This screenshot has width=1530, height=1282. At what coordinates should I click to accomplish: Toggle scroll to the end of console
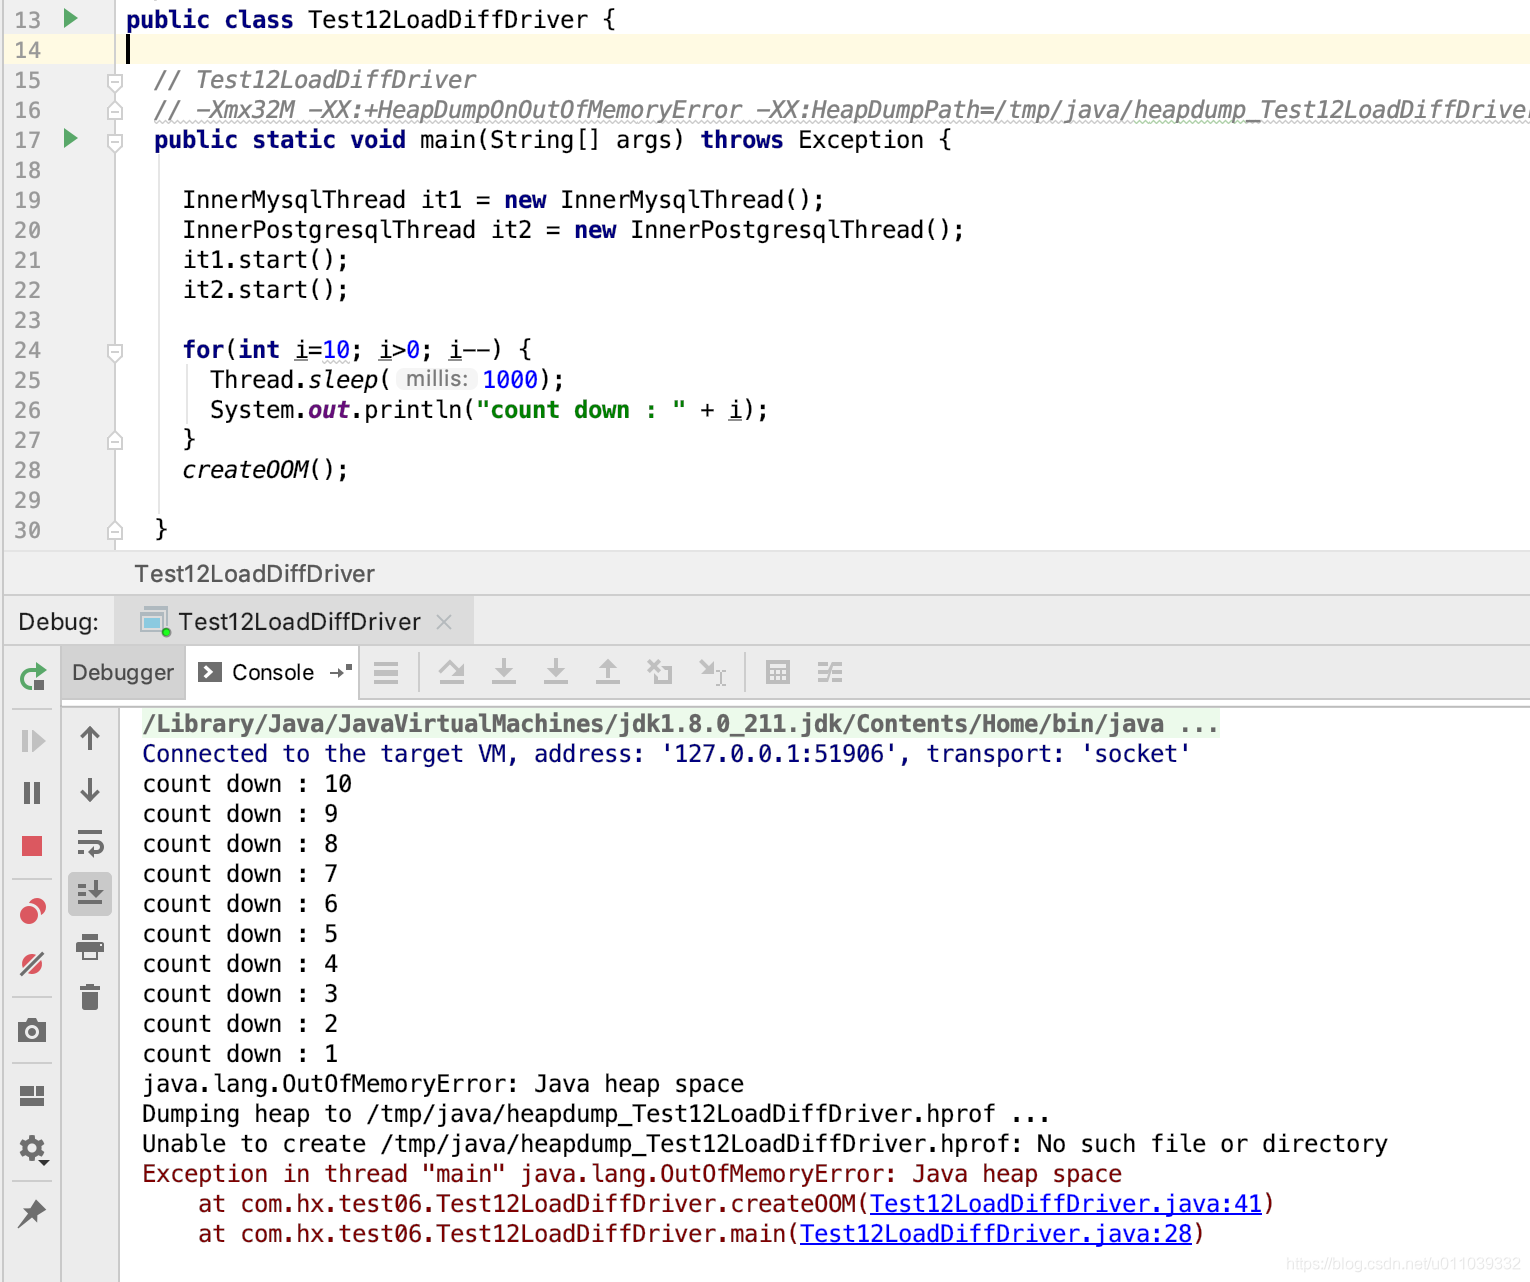(90, 893)
